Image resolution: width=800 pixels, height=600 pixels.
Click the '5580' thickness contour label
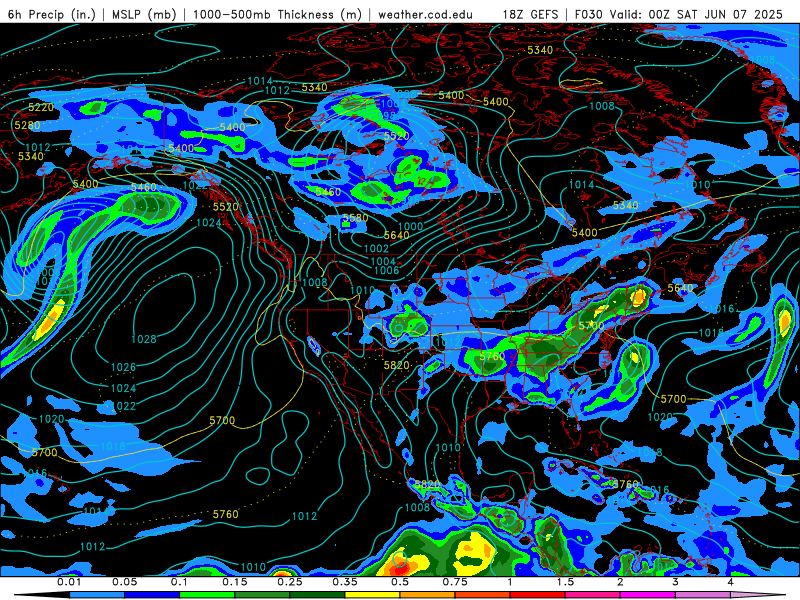[x=356, y=218]
